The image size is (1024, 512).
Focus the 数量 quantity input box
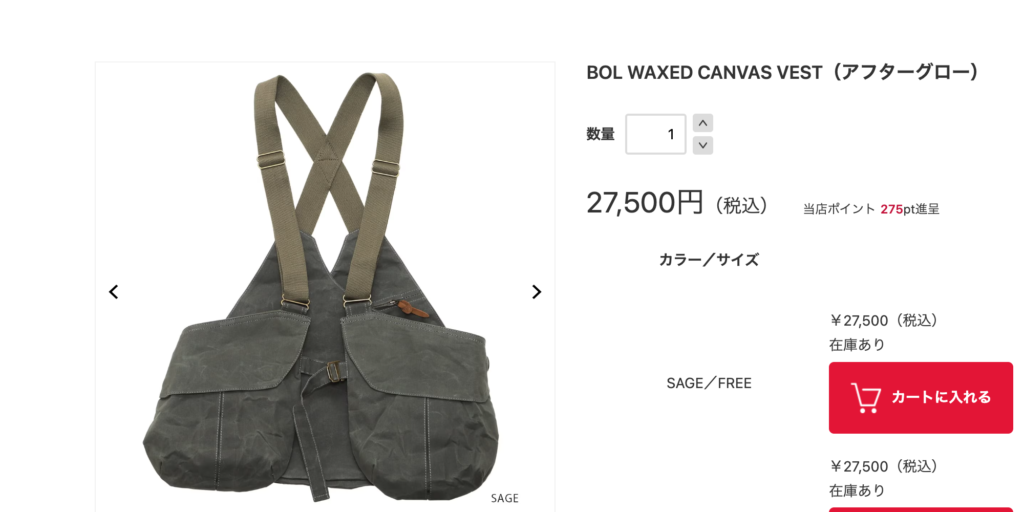[x=656, y=134]
